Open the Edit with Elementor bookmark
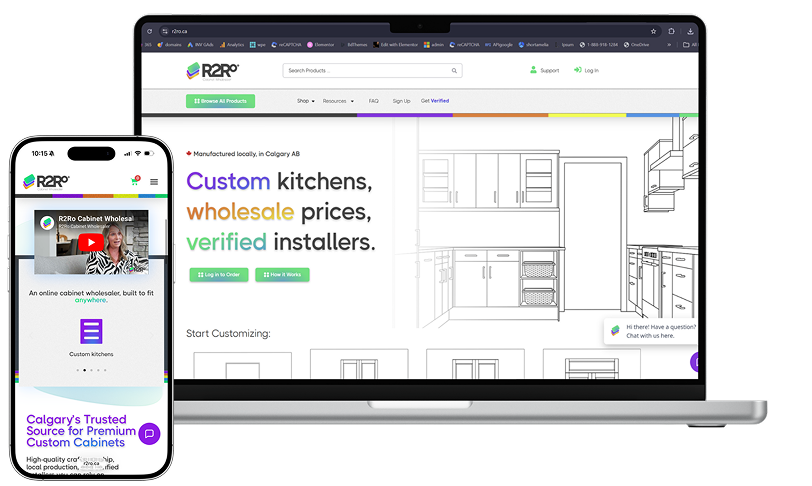The height and width of the screenshot is (486, 812). 395,45
